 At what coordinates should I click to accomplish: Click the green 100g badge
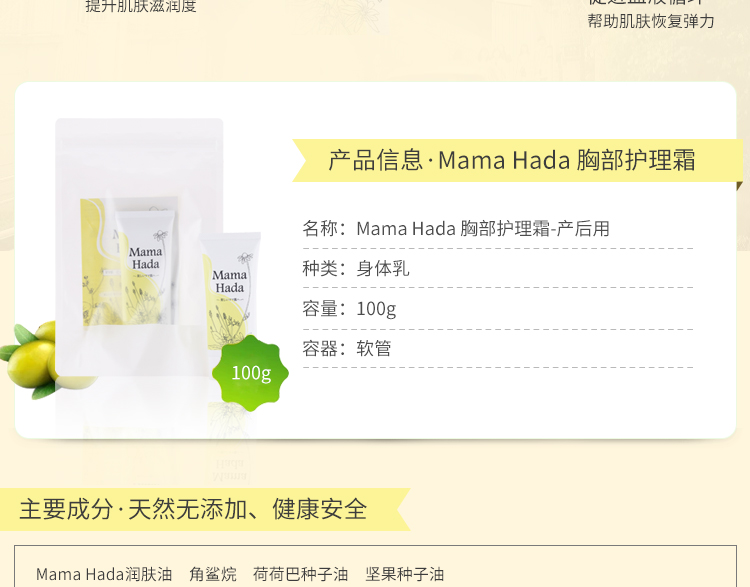(250, 373)
